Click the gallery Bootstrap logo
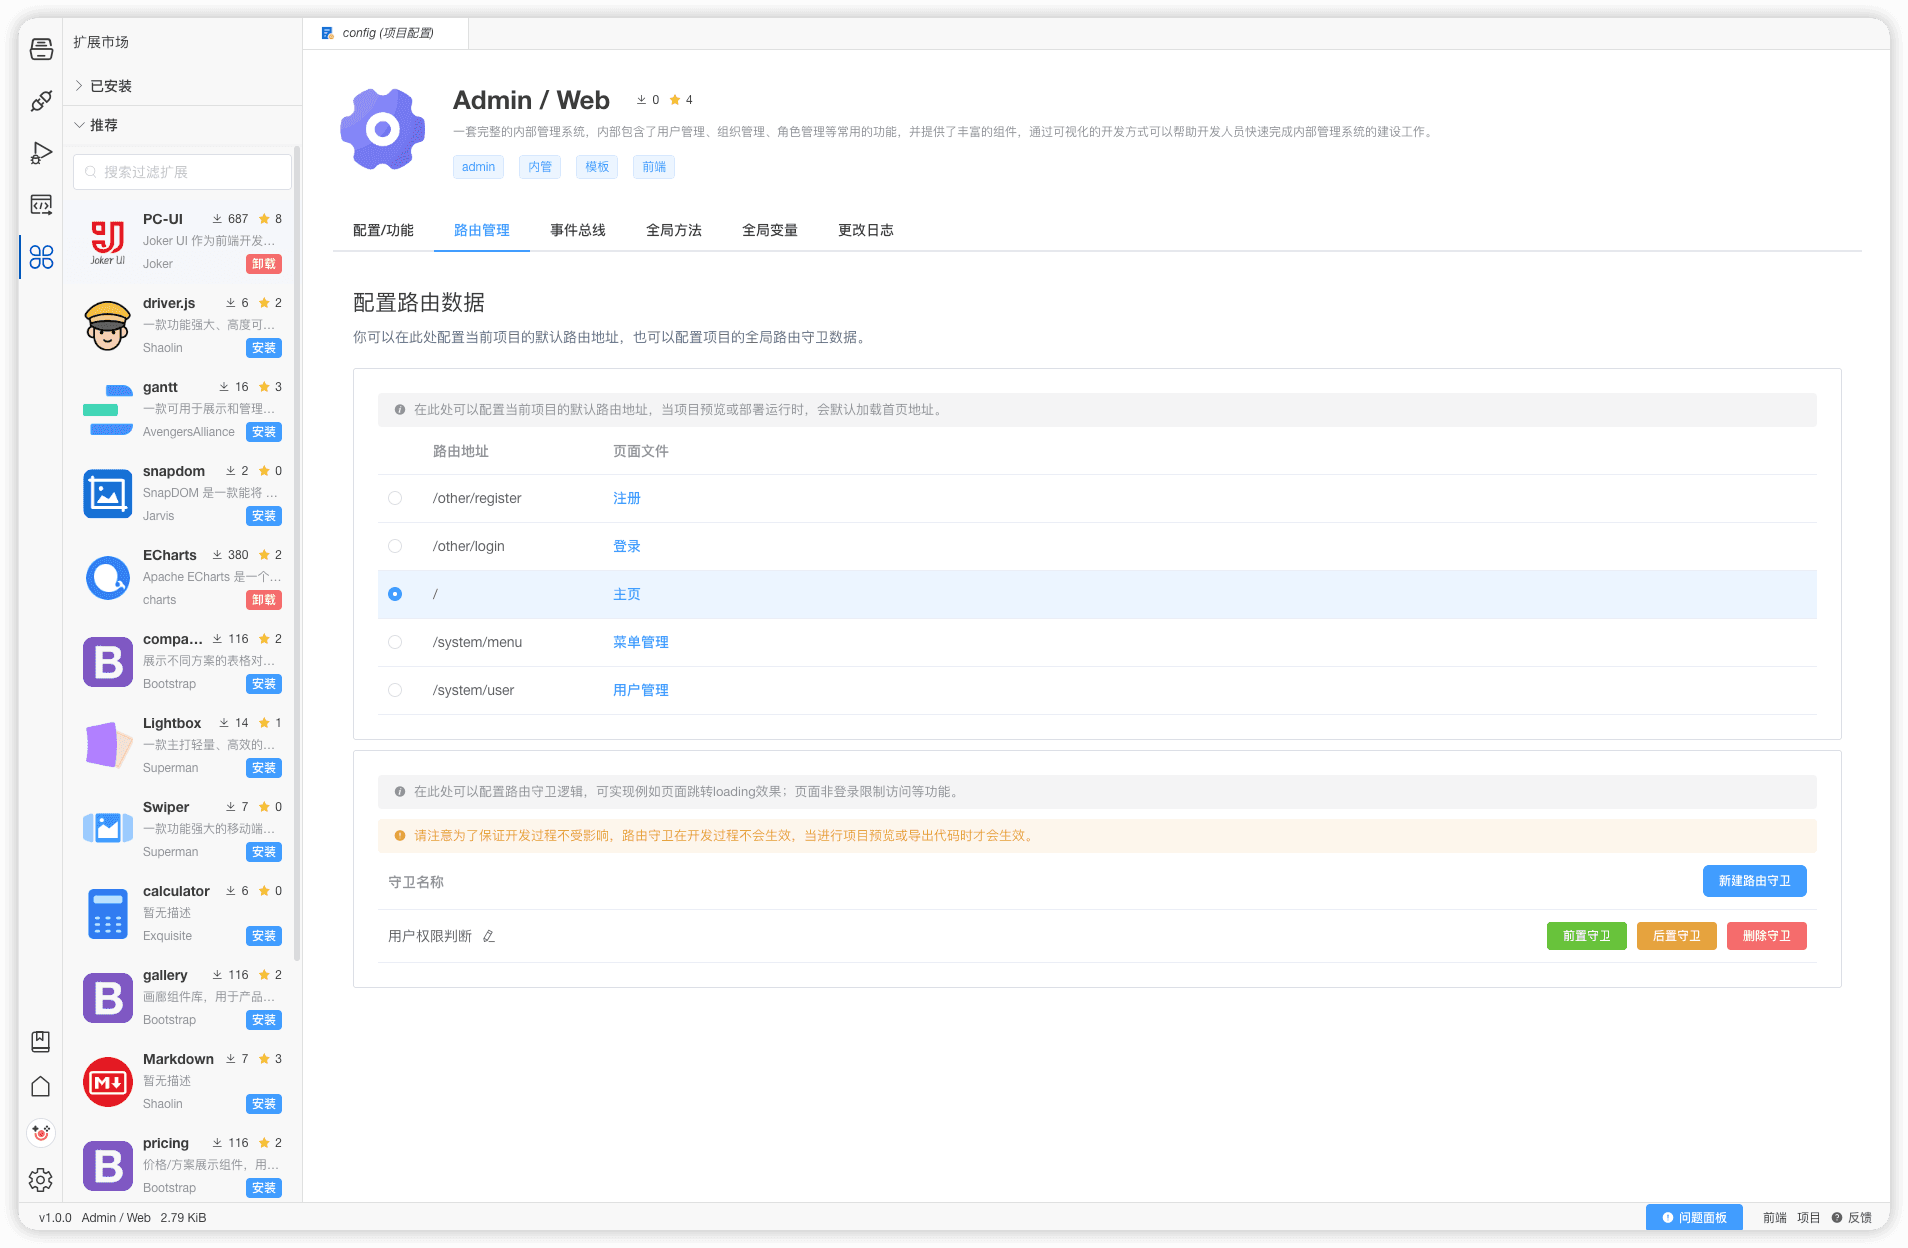Viewport: 1908px width, 1248px height. (x=108, y=997)
